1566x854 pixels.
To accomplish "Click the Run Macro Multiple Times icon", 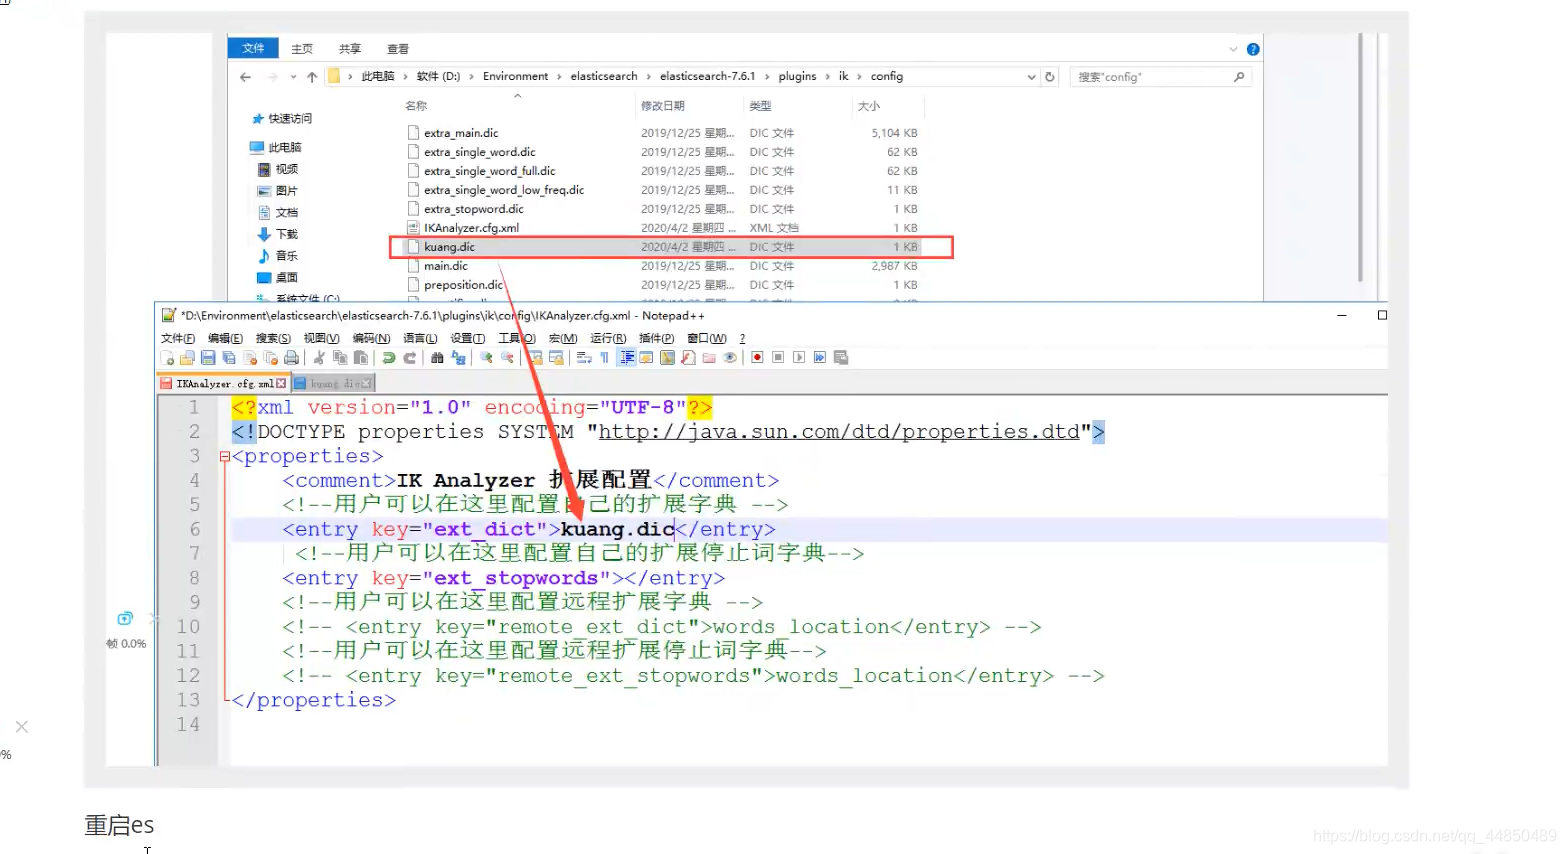I will (x=820, y=358).
